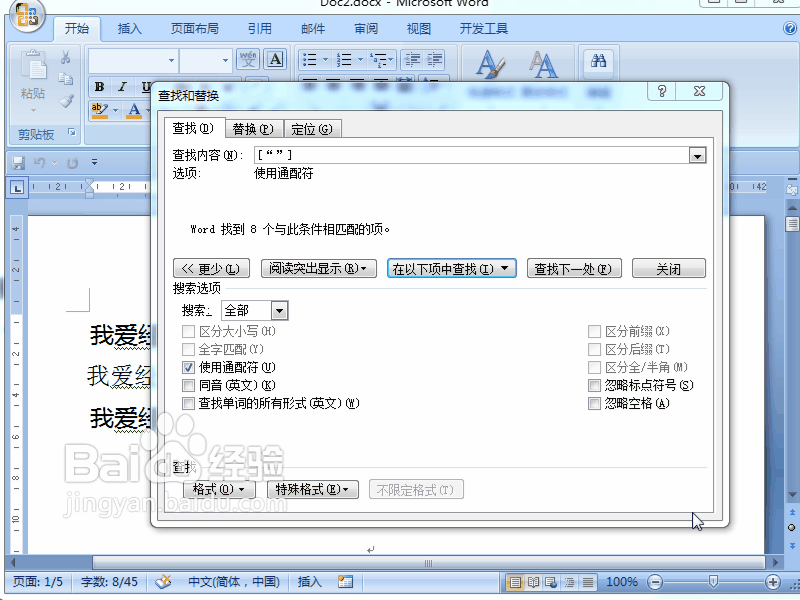Open Change Styles icon
The height and width of the screenshot is (600, 800).
[x=543, y=64]
